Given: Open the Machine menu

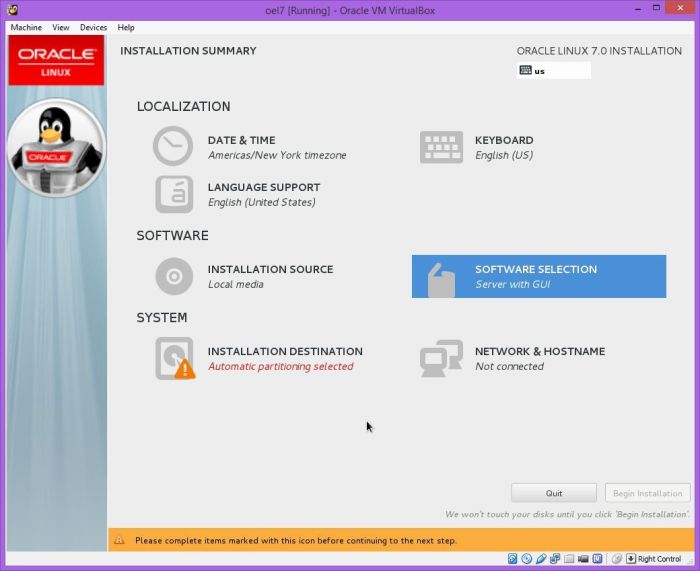Looking at the screenshot, I should pyautogui.click(x=26, y=27).
